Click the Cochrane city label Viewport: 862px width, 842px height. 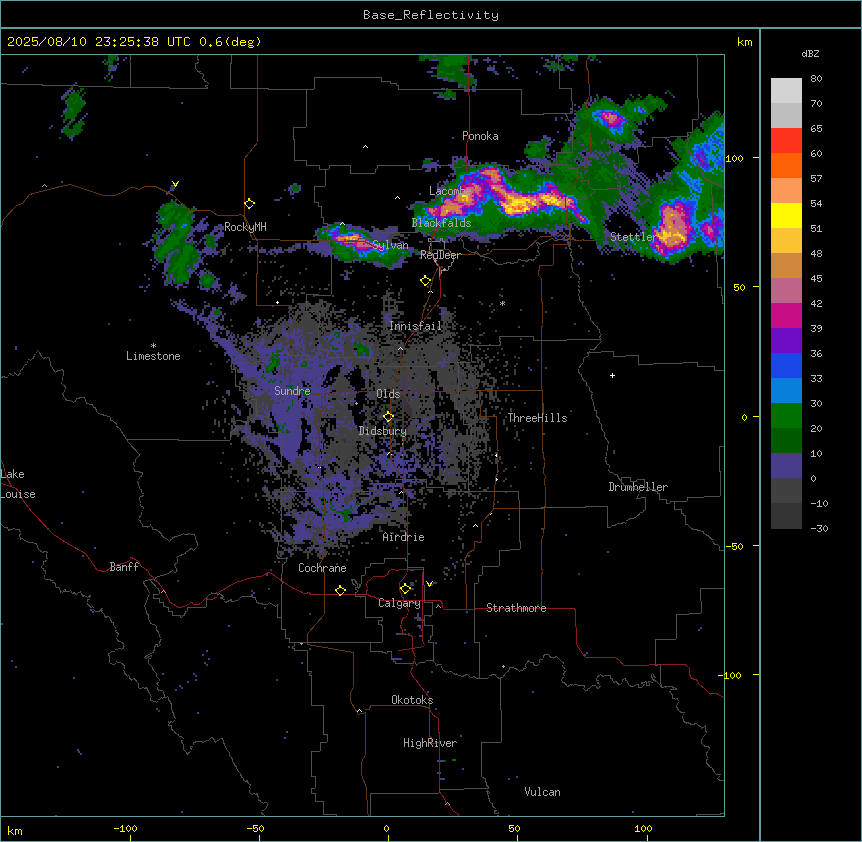pos(322,568)
